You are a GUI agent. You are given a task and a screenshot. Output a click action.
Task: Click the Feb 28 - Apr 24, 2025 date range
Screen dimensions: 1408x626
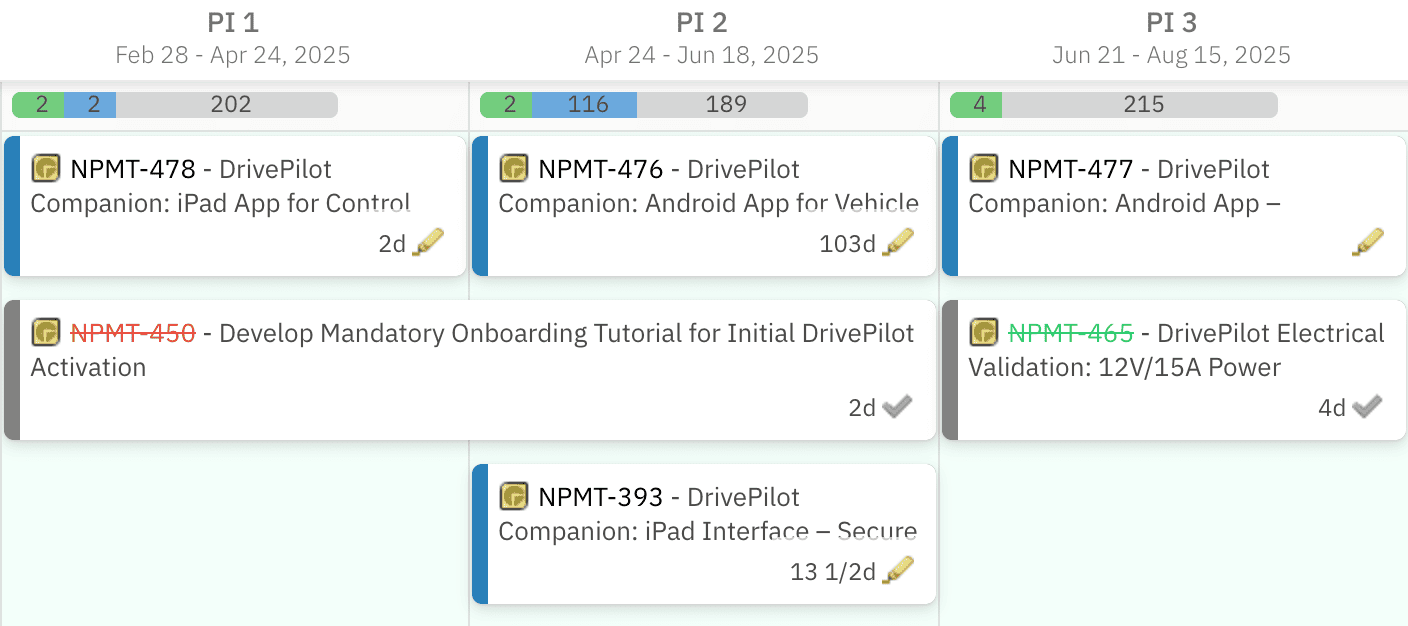pos(233,55)
